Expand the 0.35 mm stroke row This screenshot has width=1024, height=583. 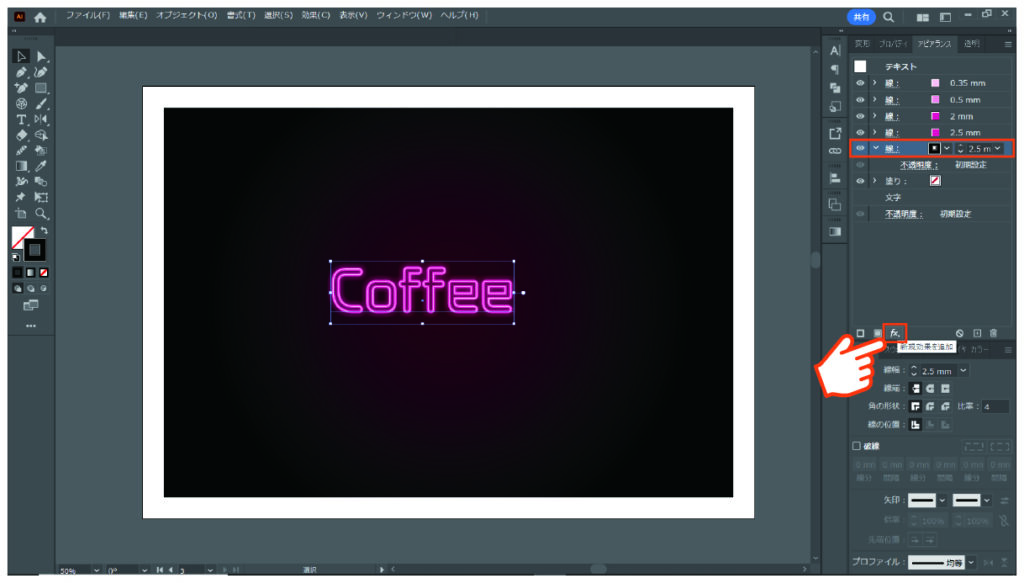click(x=874, y=83)
